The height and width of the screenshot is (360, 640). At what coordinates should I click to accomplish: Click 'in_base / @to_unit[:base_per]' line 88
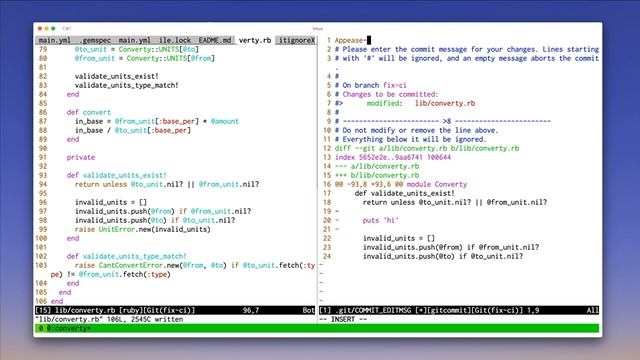(133, 130)
